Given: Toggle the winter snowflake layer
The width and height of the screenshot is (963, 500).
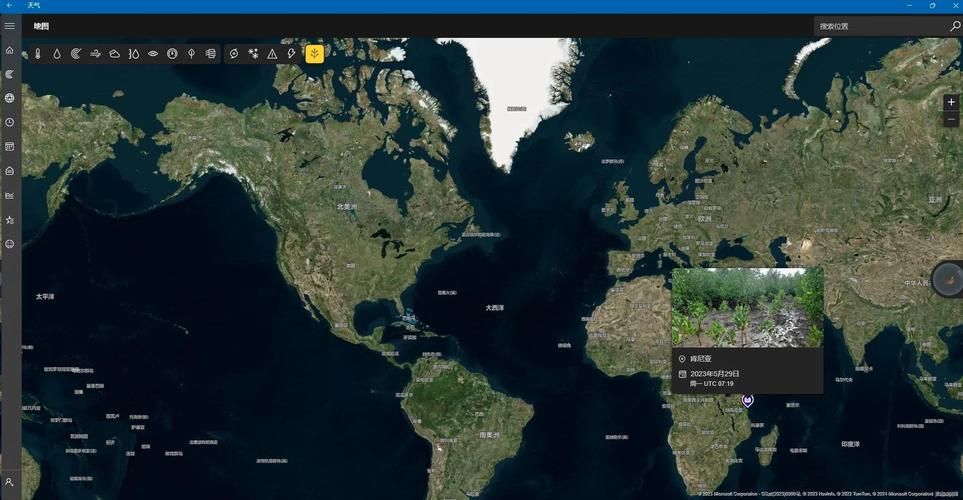Looking at the screenshot, I should click(252, 54).
